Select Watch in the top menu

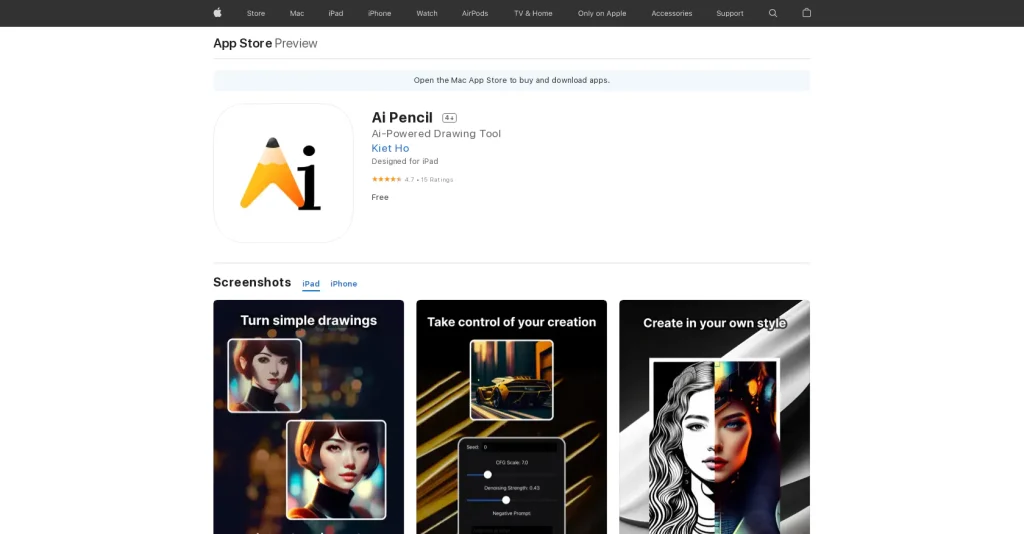427,13
